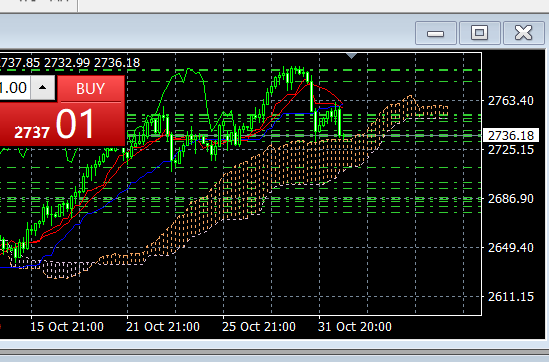The image size is (549, 362).
Task: Click the gray horizontal divider bar below the chart
Action: coord(274,352)
